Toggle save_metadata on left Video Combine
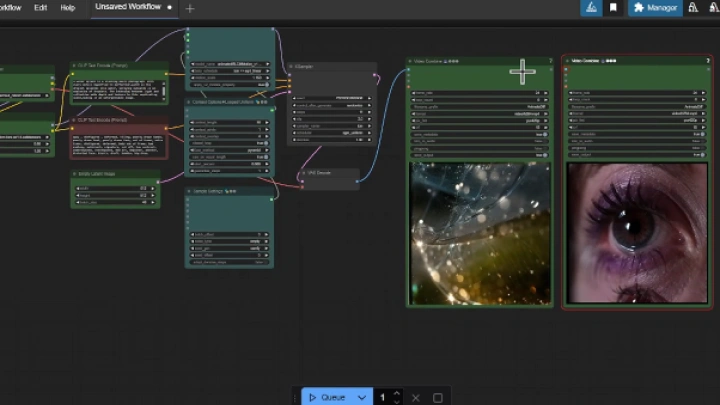This screenshot has height=405, width=720. tap(479, 135)
